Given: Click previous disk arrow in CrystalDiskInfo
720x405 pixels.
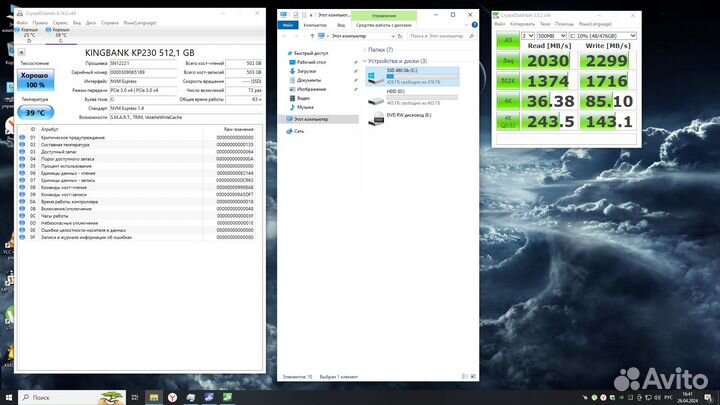Looking at the screenshot, I should [x=21, y=52].
